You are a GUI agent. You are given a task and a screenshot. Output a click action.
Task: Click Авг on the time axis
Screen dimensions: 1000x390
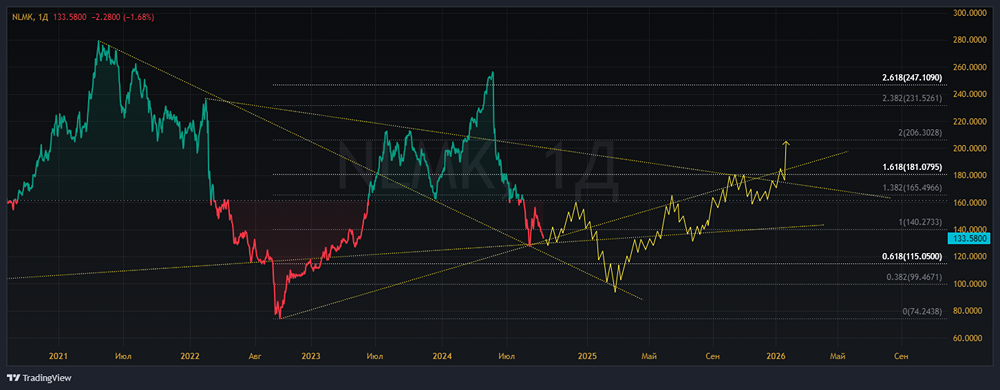click(x=255, y=356)
